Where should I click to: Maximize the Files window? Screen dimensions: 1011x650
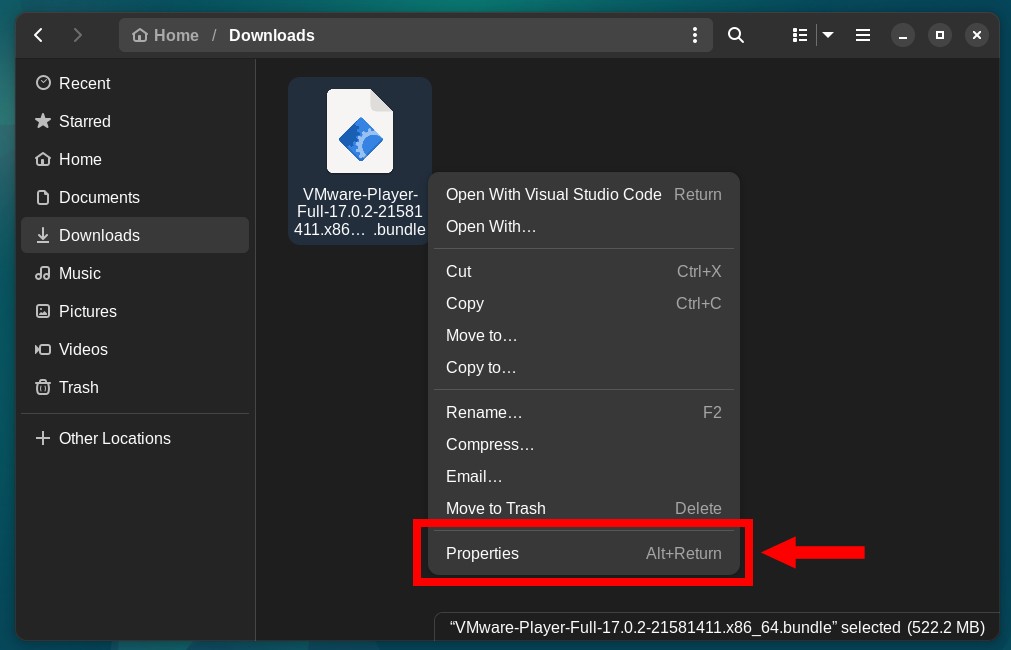[940, 35]
